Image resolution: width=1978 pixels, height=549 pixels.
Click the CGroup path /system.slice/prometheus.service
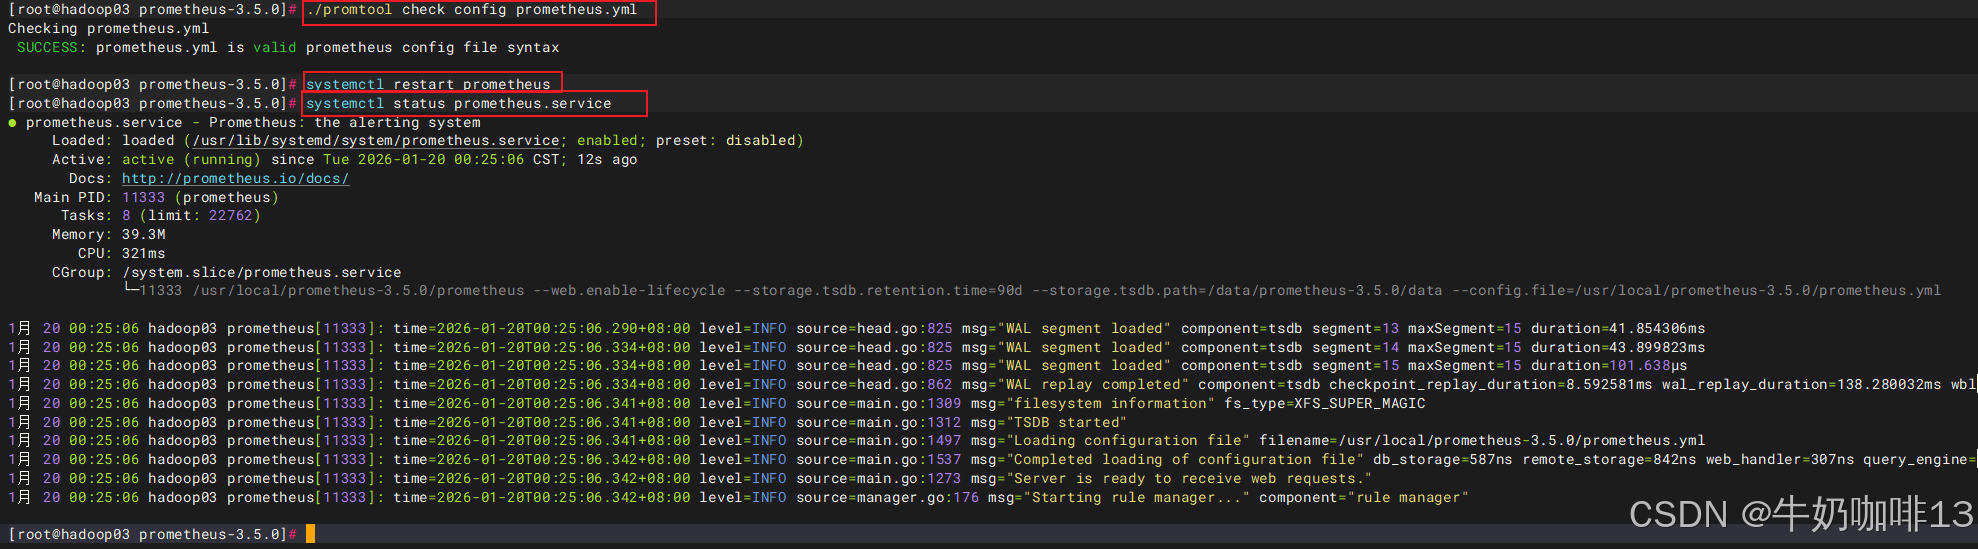pyautogui.click(x=262, y=272)
